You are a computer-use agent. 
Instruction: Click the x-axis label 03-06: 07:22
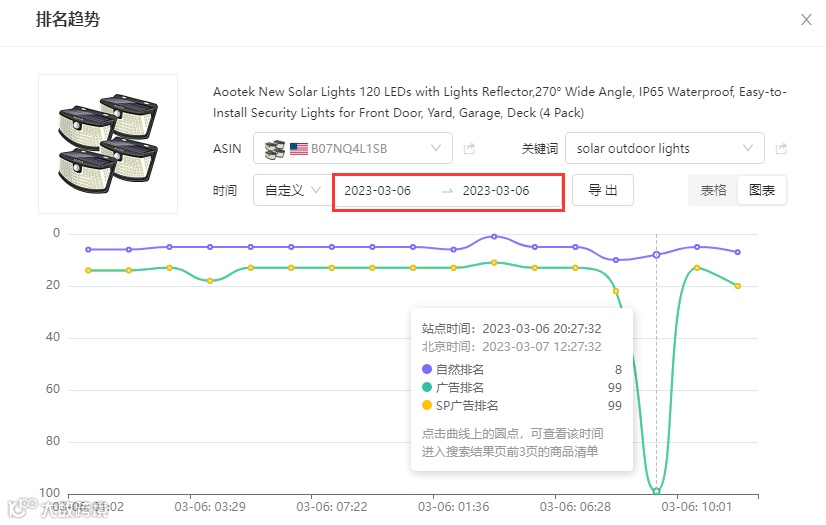pos(332,507)
